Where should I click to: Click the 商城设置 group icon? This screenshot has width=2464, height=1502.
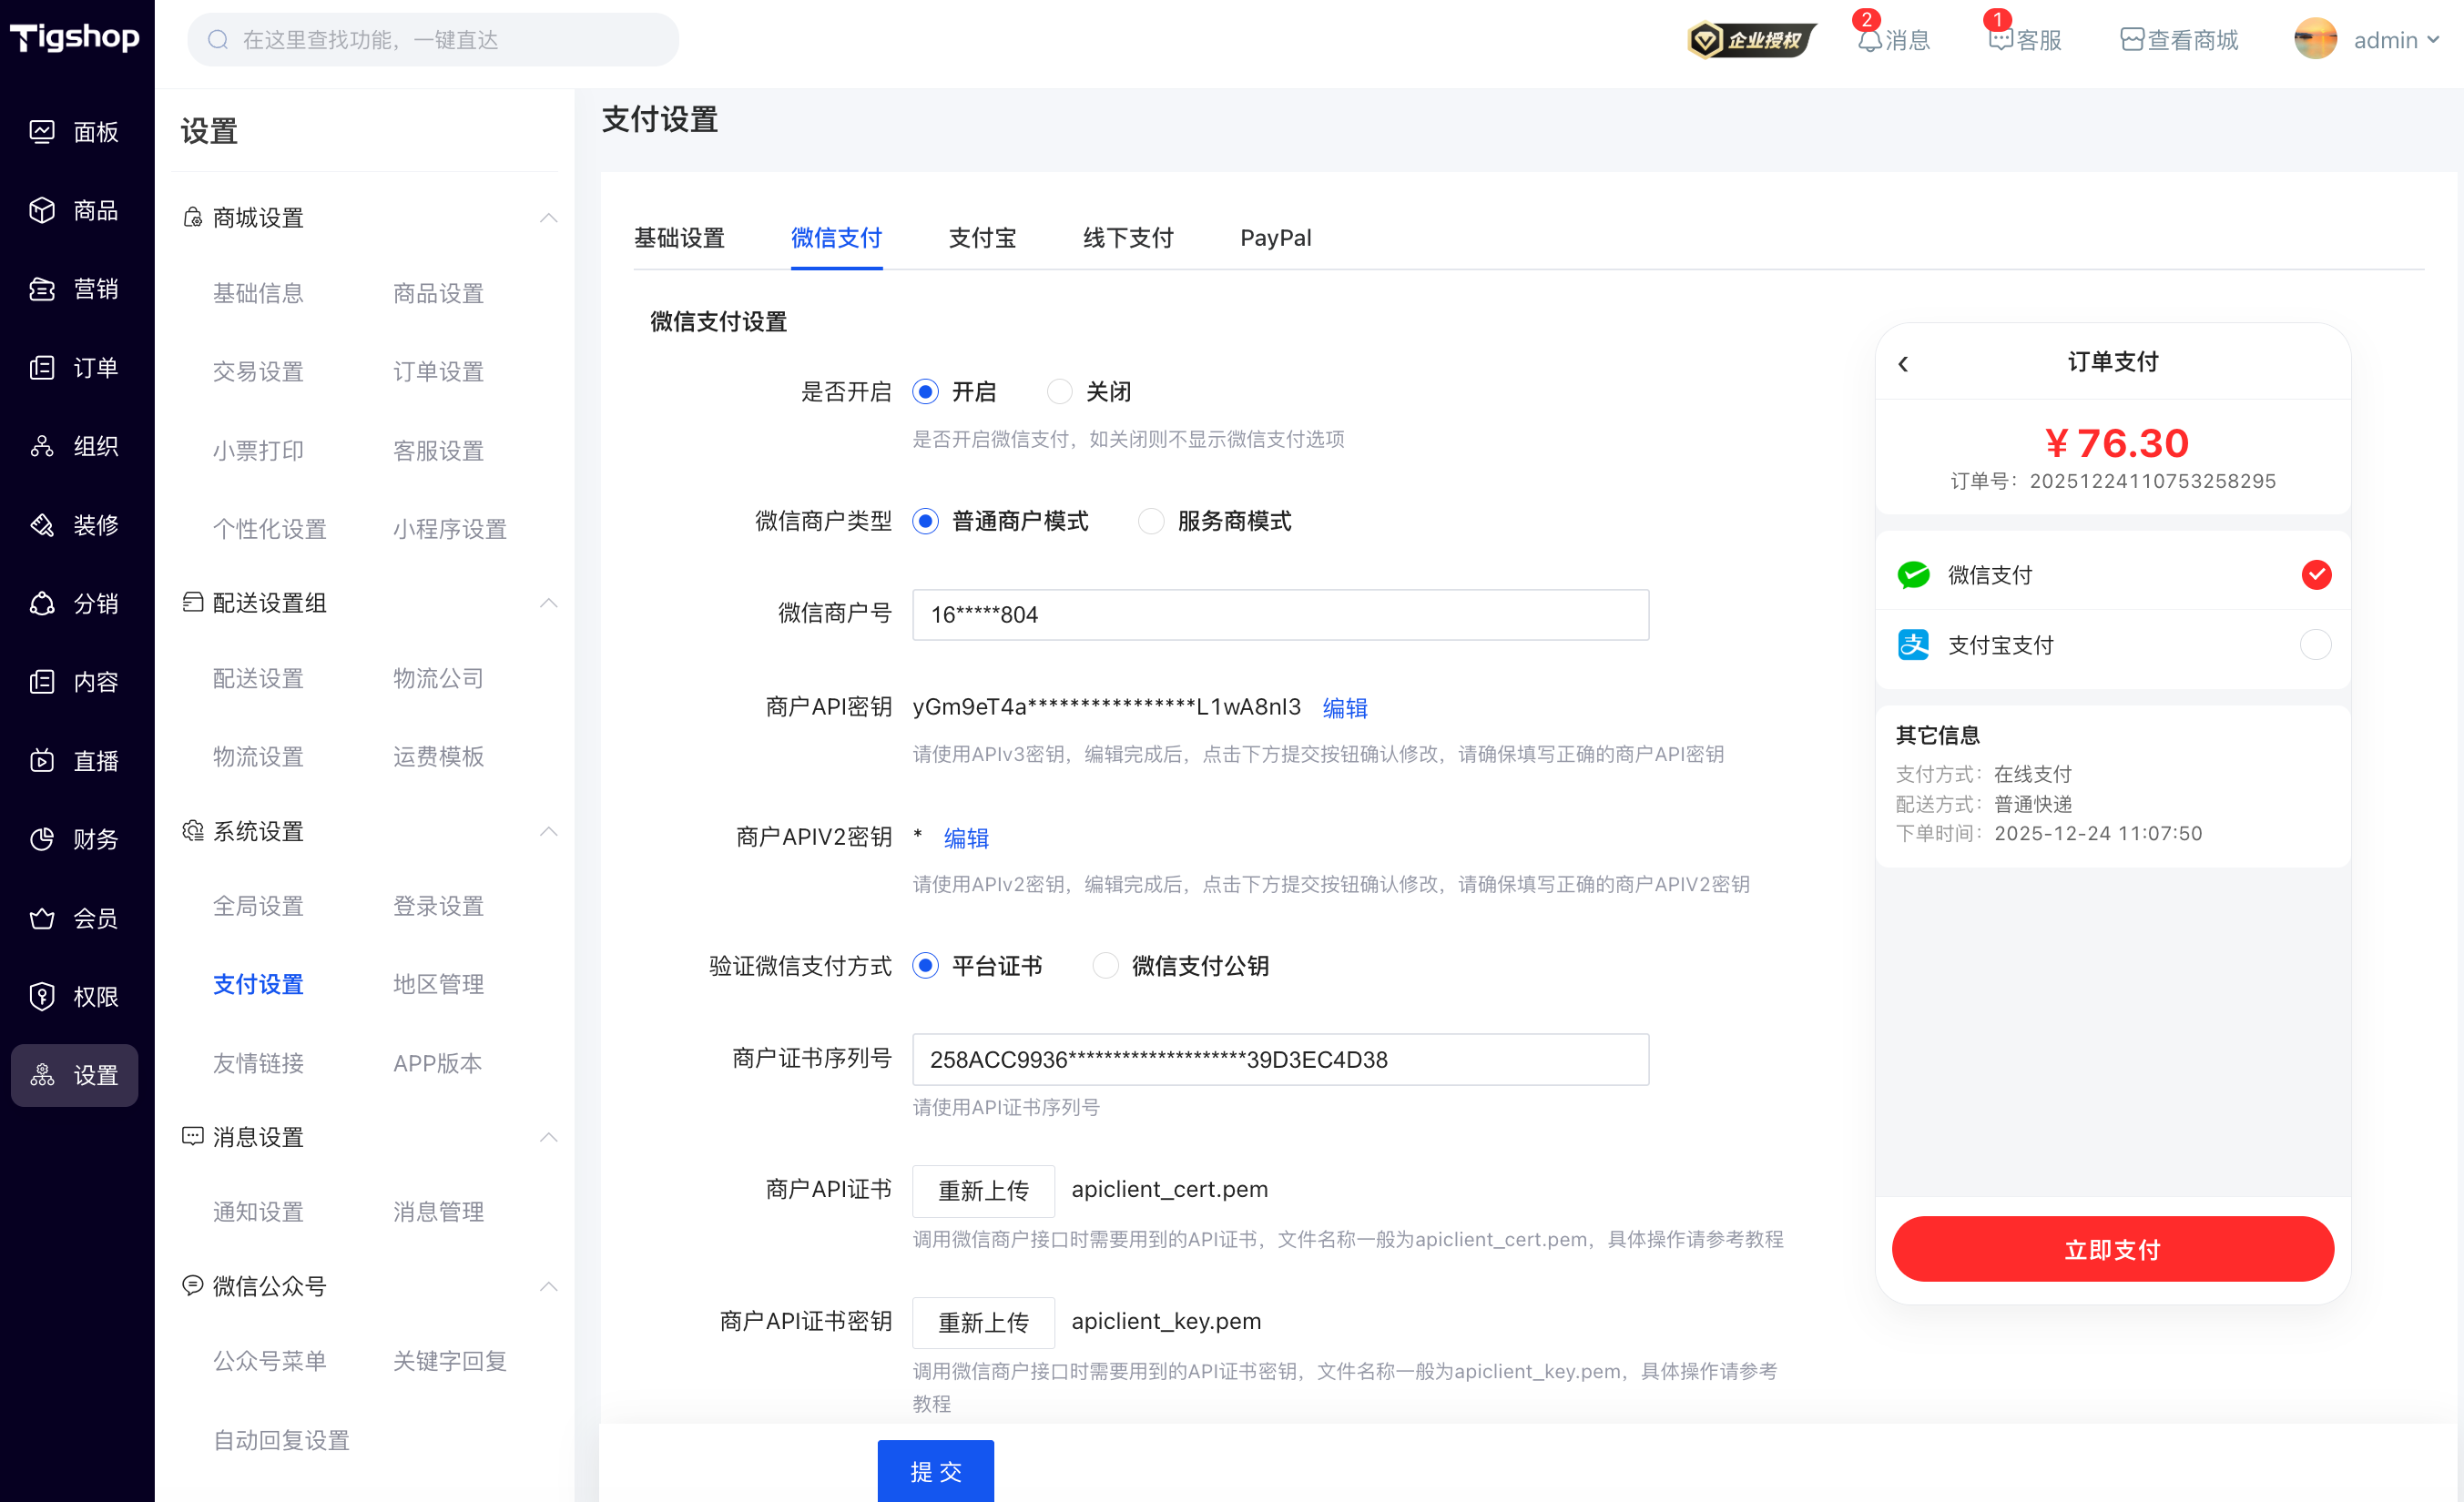point(193,217)
